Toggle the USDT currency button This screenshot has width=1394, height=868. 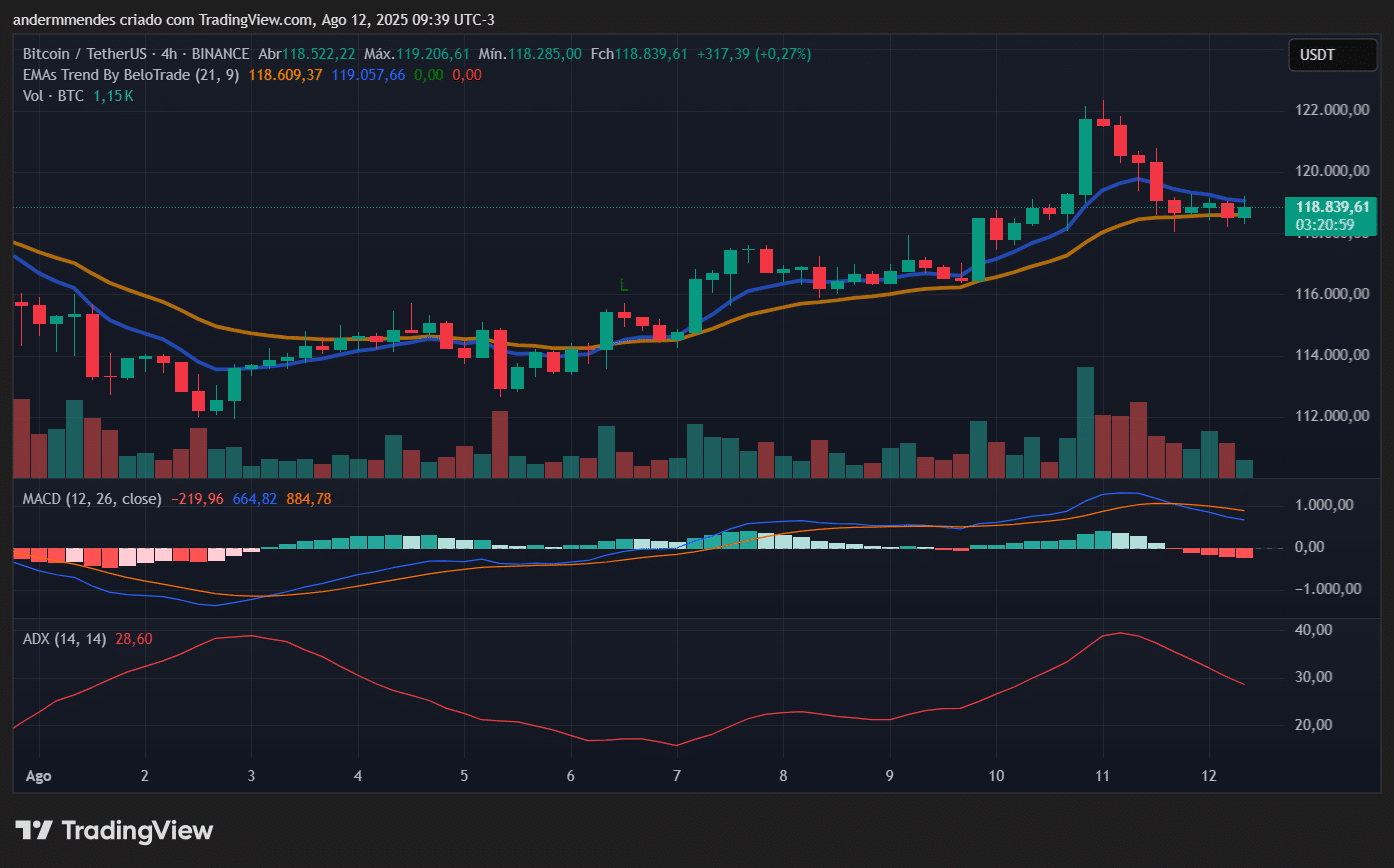[x=1332, y=55]
